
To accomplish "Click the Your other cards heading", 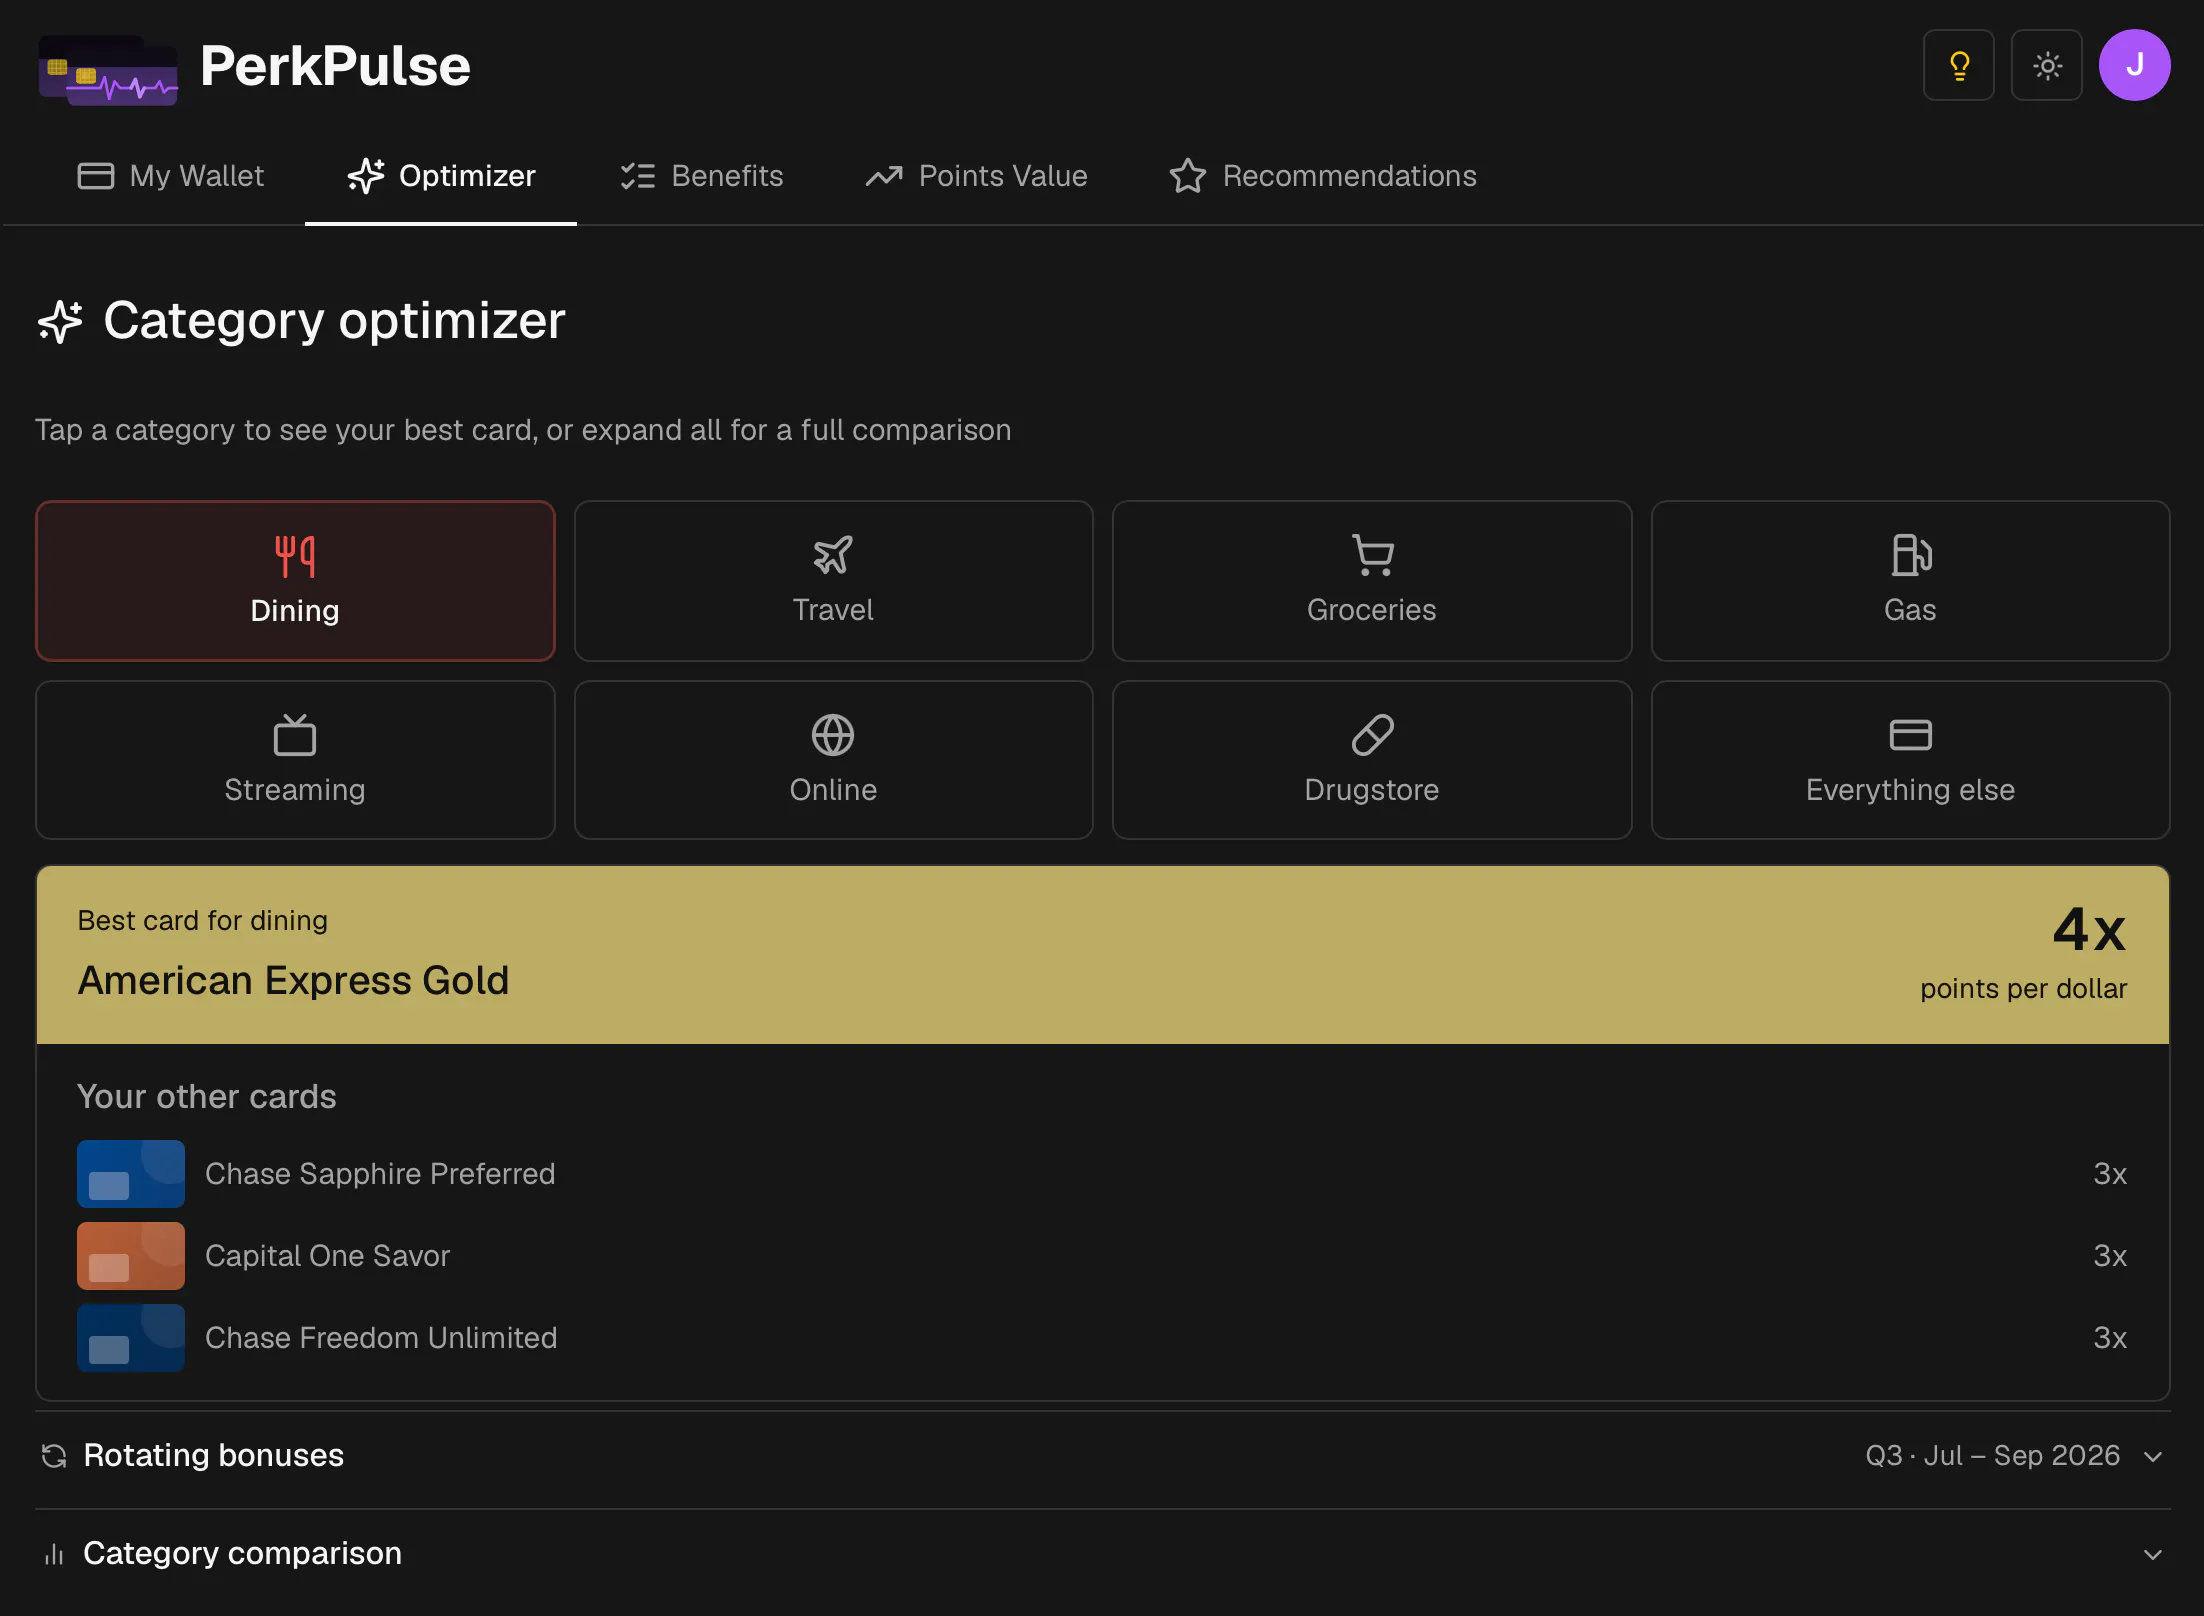I will point(207,1097).
